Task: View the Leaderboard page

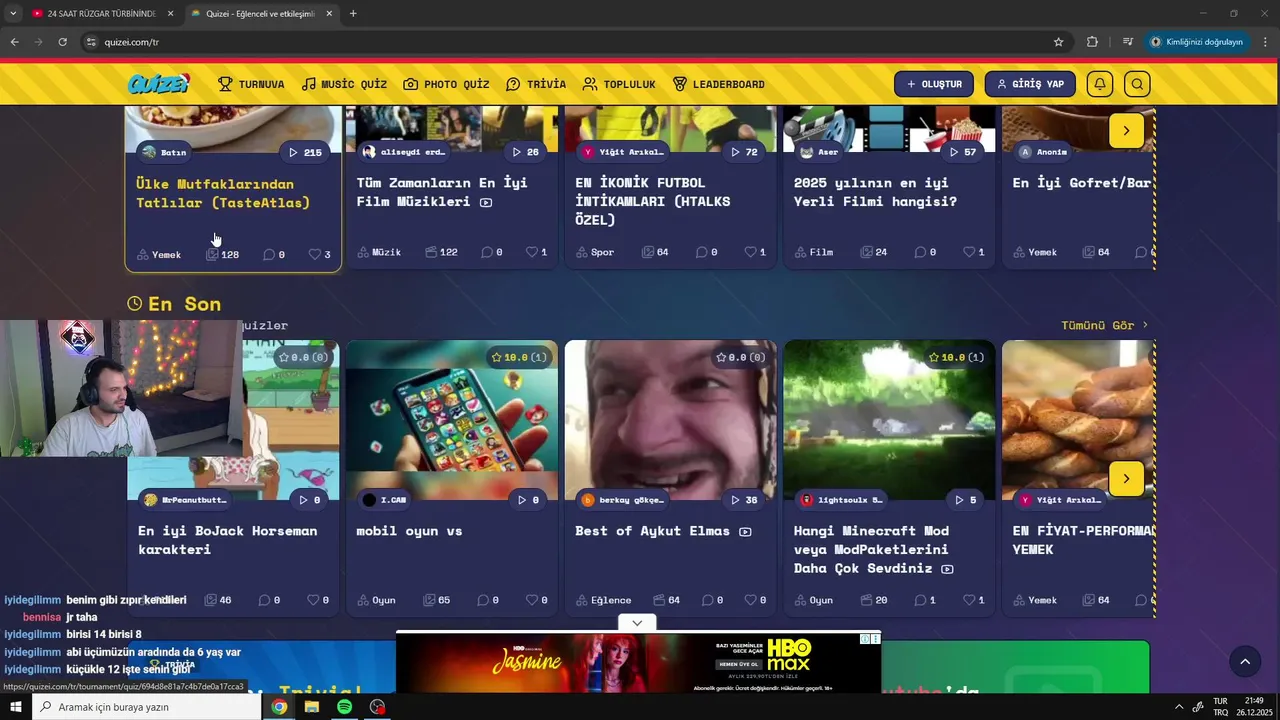Action: pos(718,84)
